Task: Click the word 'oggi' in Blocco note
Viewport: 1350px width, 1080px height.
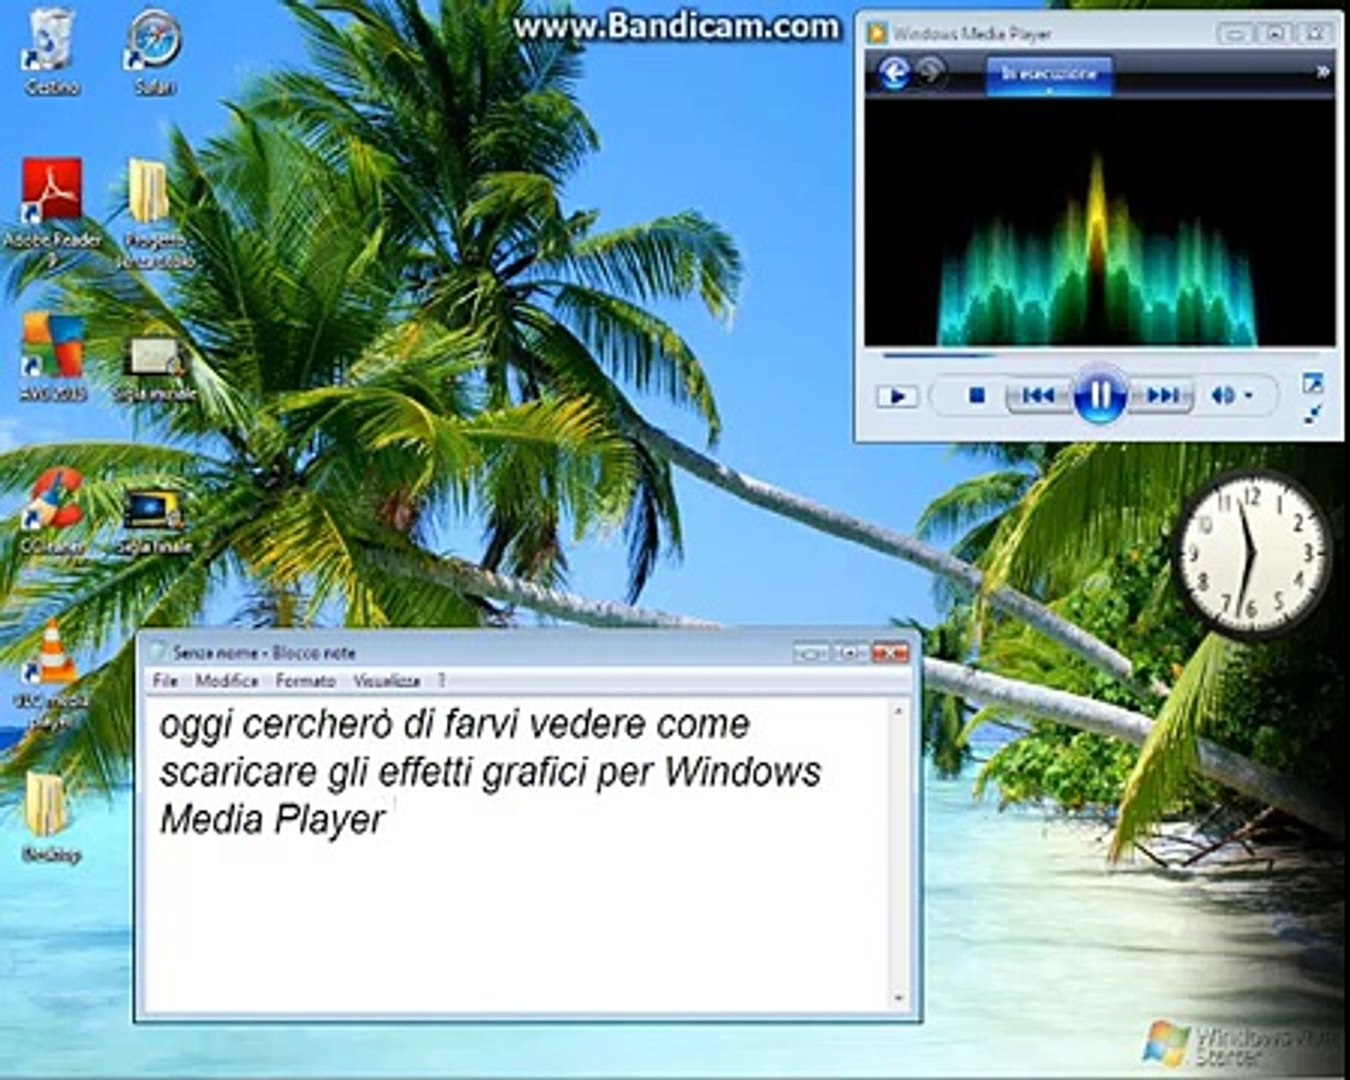Action: [x=196, y=727]
